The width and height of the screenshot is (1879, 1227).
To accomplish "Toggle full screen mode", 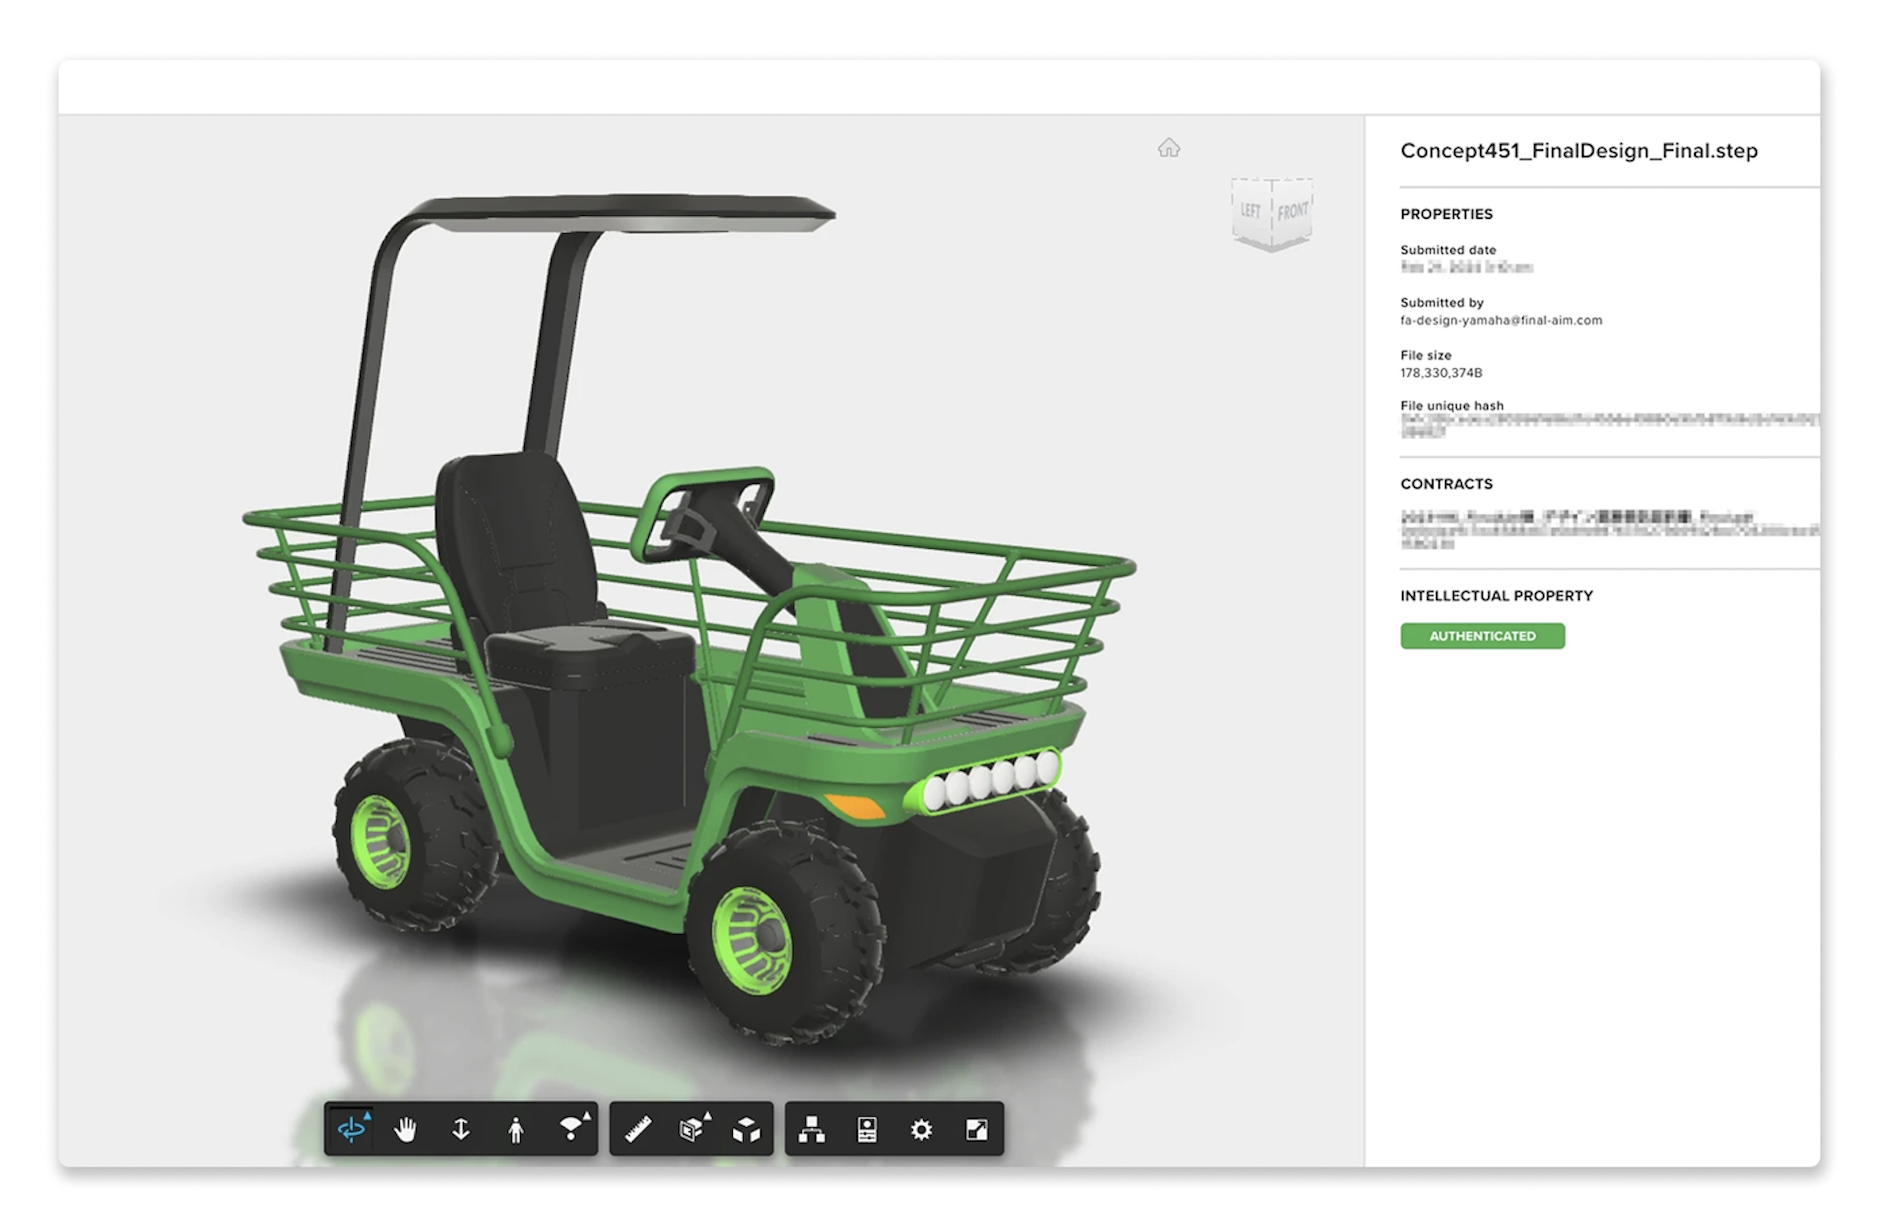I will click(x=977, y=1129).
